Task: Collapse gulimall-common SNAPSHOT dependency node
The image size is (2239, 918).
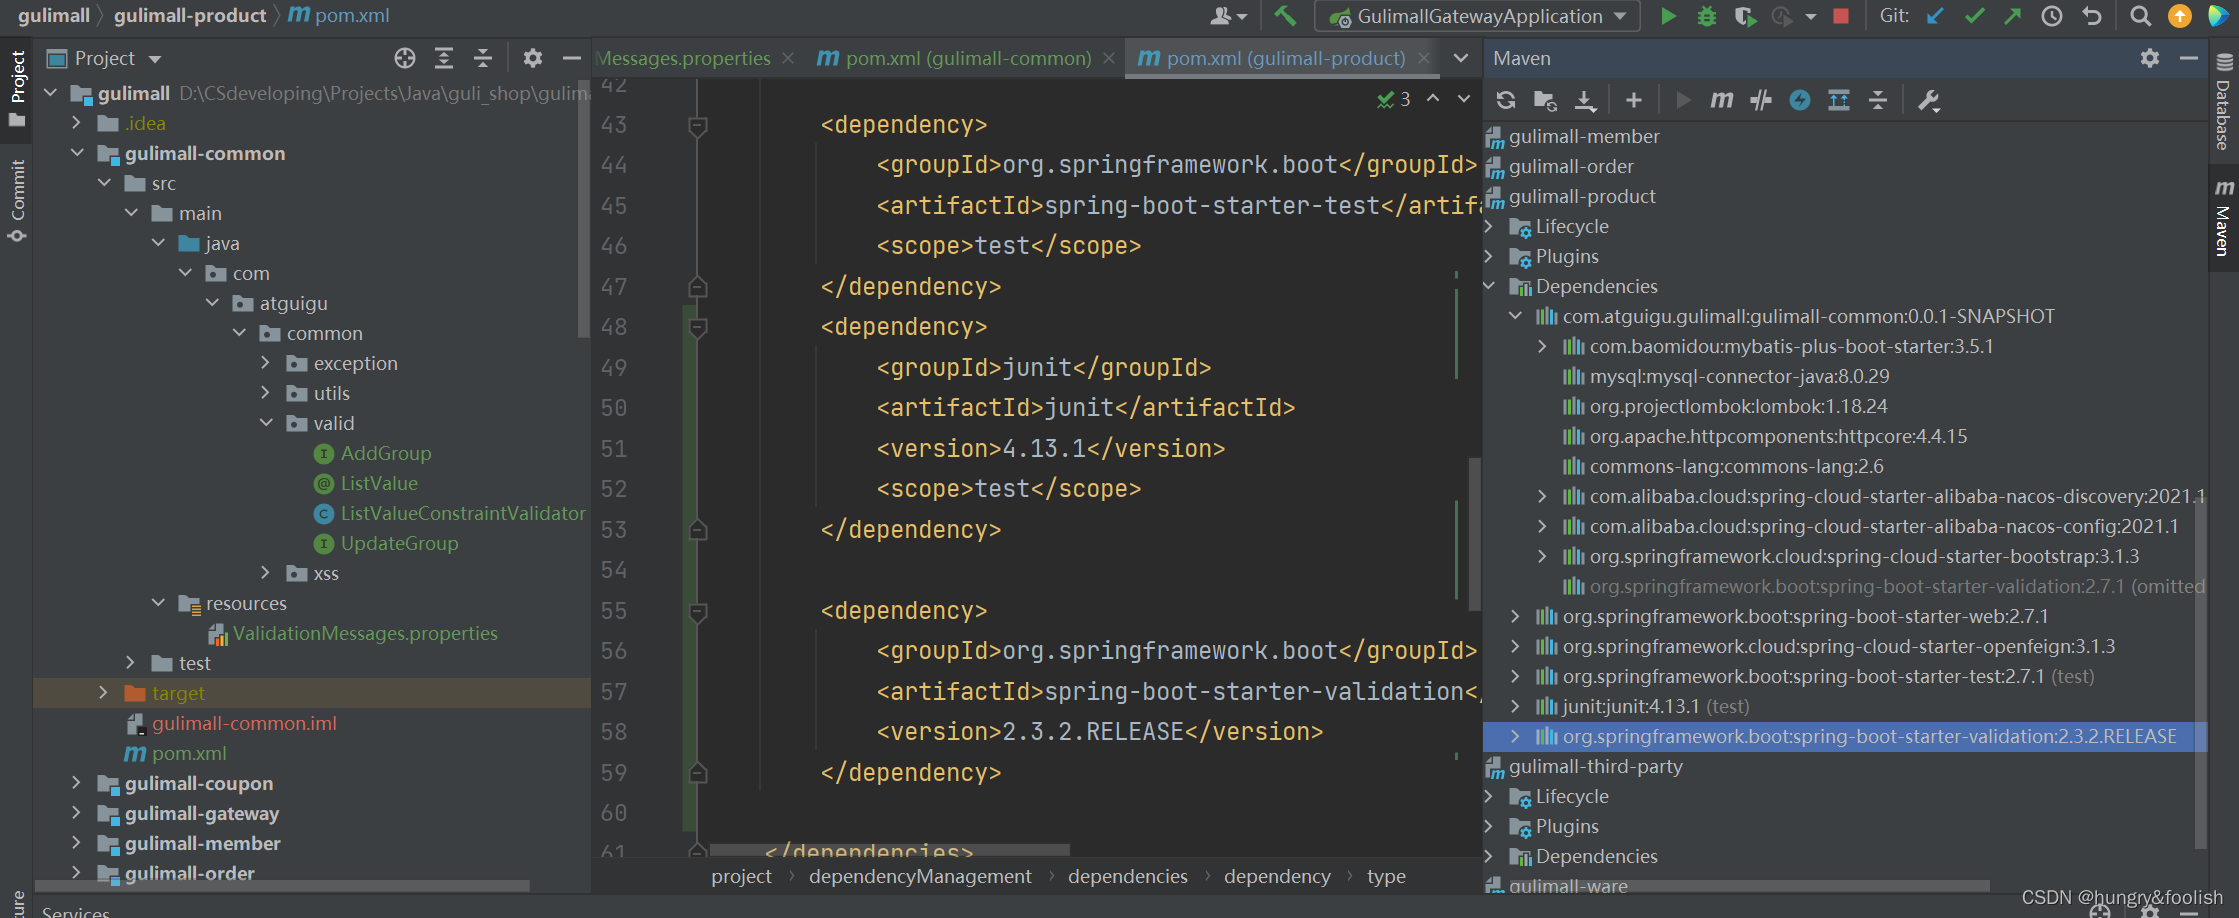Action: (x=1516, y=316)
